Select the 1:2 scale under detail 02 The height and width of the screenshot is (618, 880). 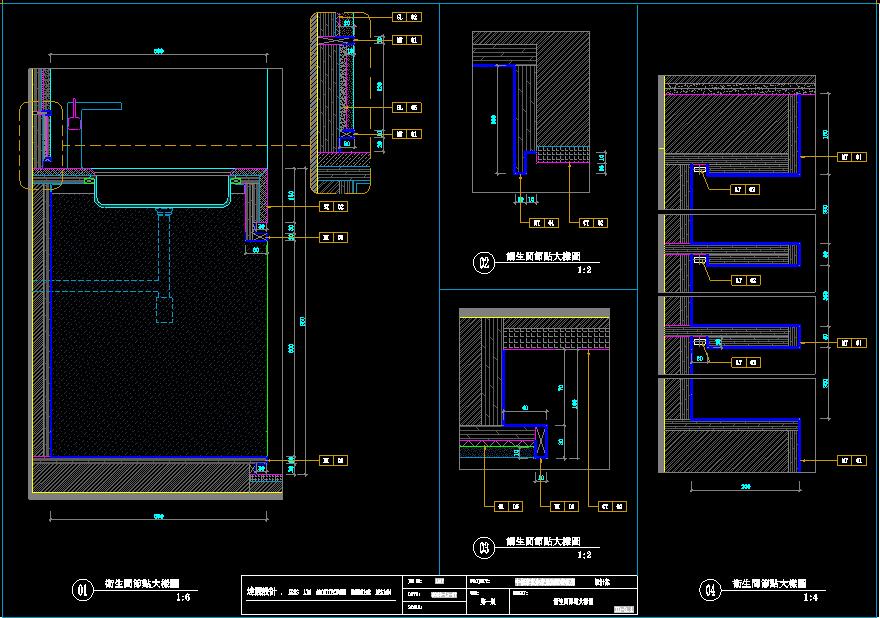[584, 270]
